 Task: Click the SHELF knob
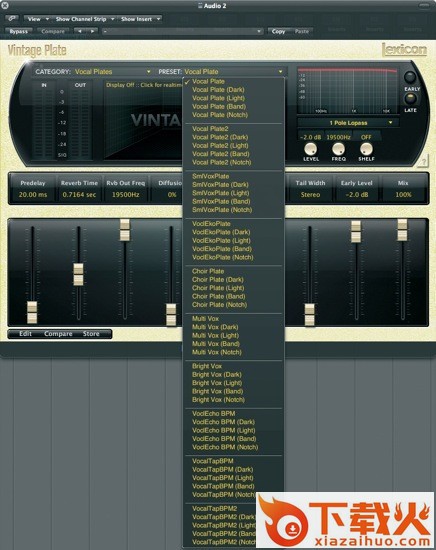pyautogui.click(x=366, y=149)
